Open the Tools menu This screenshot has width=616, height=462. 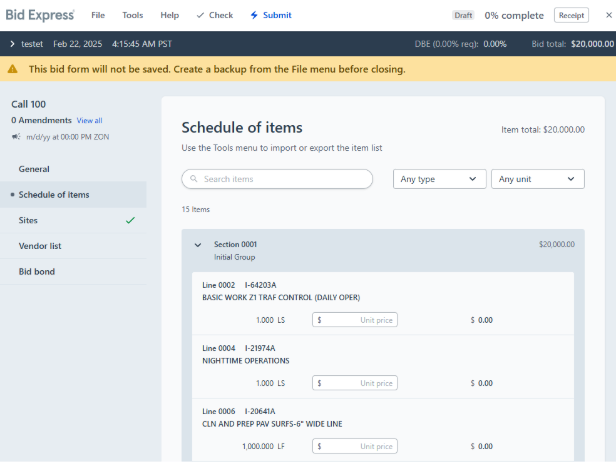(x=132, y=15)
